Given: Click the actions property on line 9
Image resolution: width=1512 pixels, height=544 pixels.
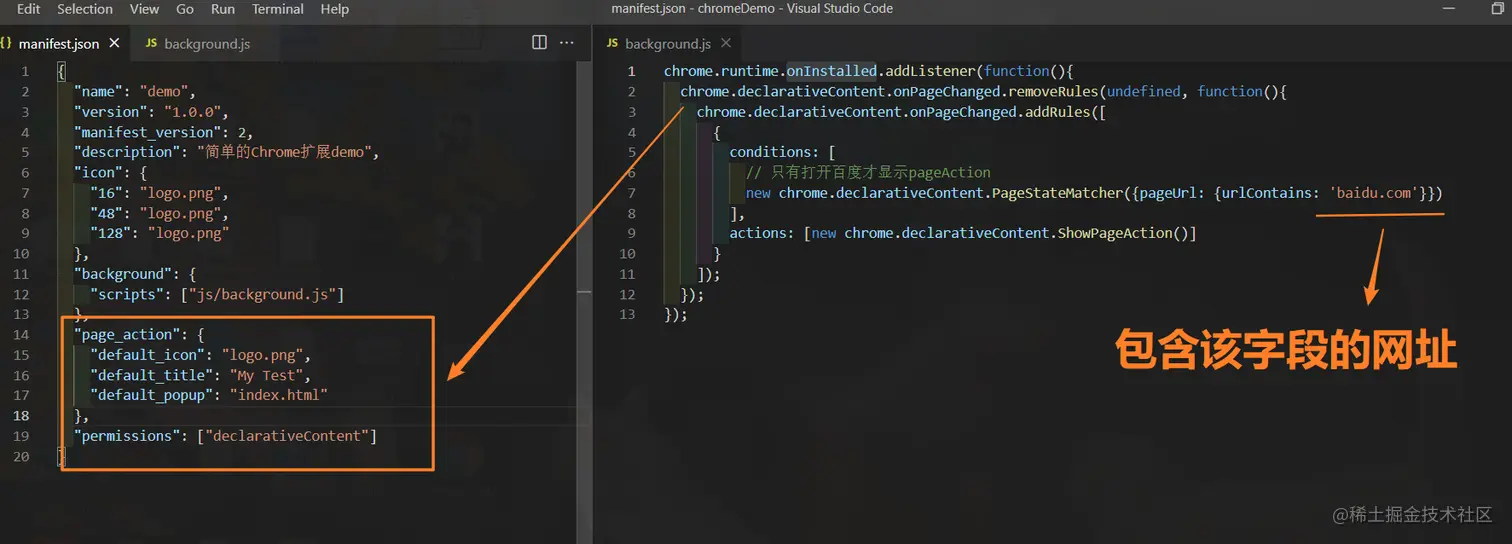Looking at the screenshot, I should click(x=759, y=233).
